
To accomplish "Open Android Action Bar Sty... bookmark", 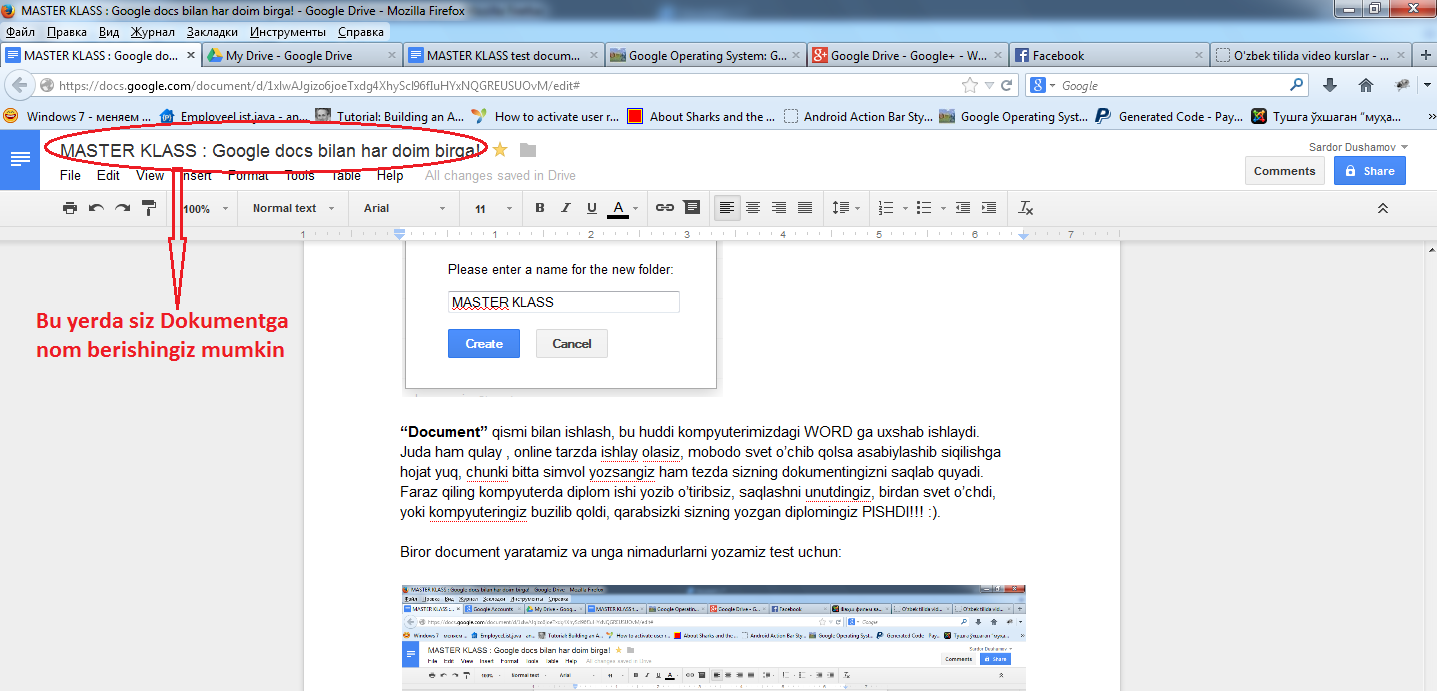I will [x=858, y=116].
